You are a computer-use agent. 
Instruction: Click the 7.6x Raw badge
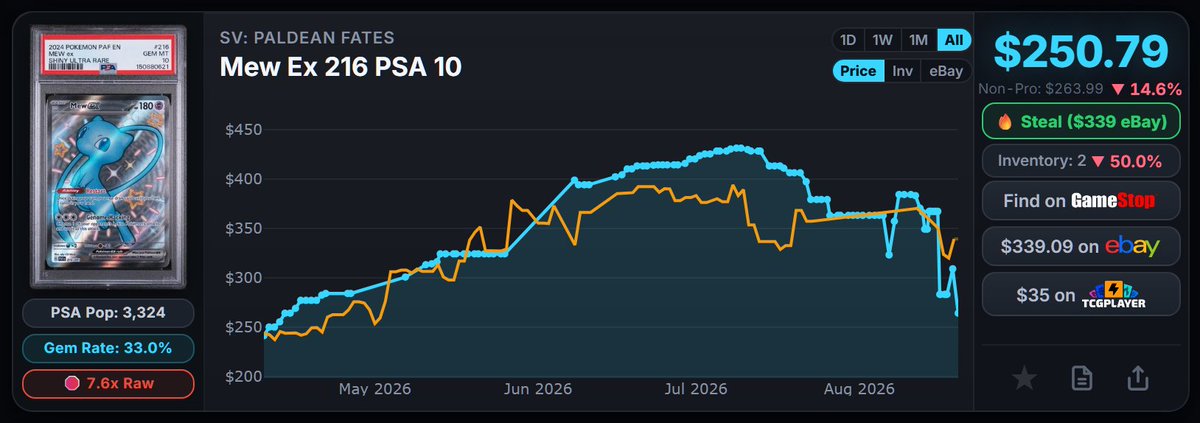109,383
